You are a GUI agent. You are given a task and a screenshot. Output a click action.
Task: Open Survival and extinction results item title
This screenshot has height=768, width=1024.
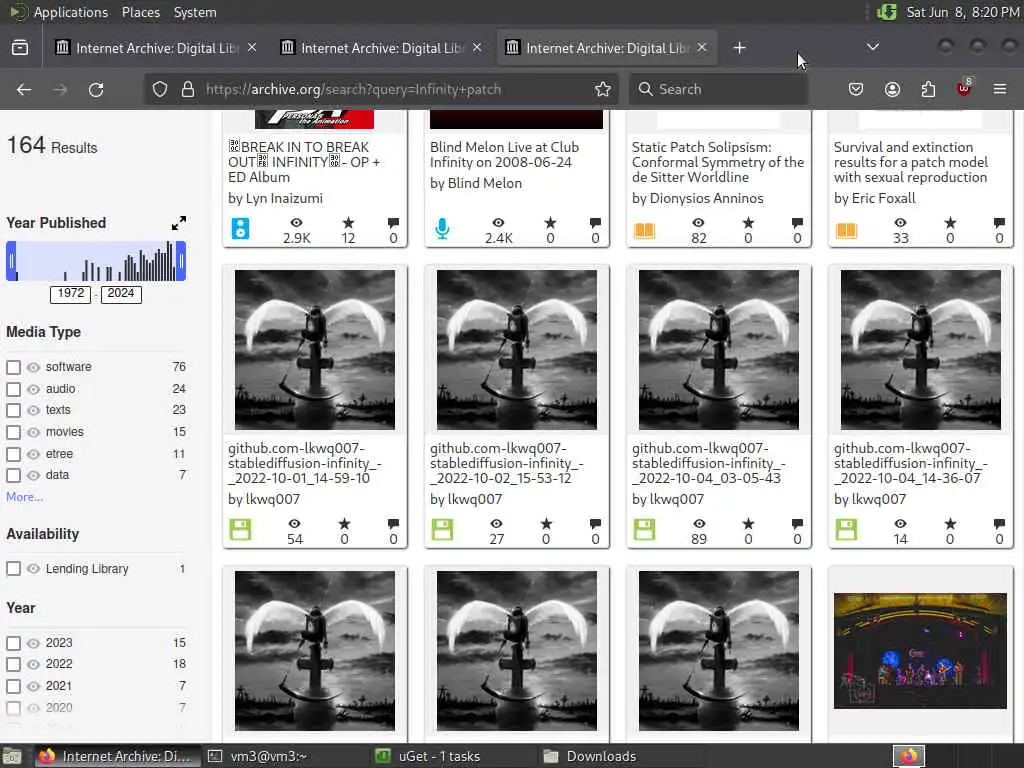[x=911, y=162]
